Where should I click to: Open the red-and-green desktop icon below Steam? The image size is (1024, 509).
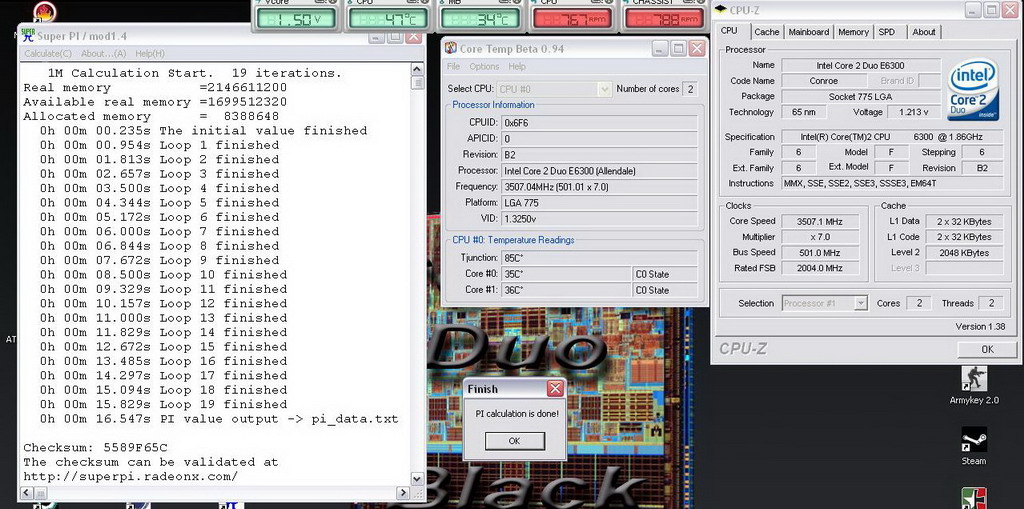(x=974, y=499)
